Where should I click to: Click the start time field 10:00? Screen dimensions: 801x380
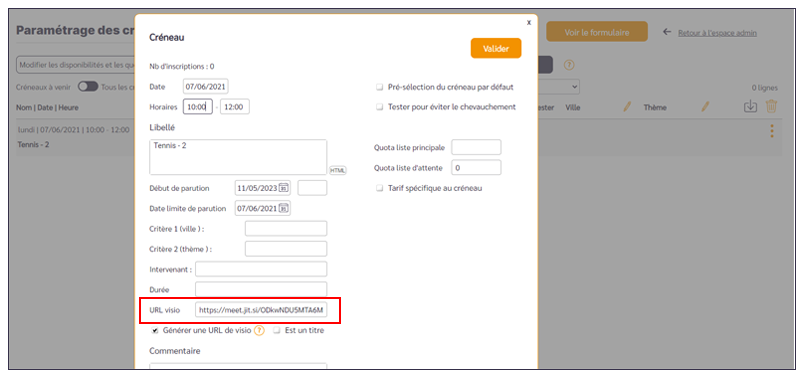point(197,107)
